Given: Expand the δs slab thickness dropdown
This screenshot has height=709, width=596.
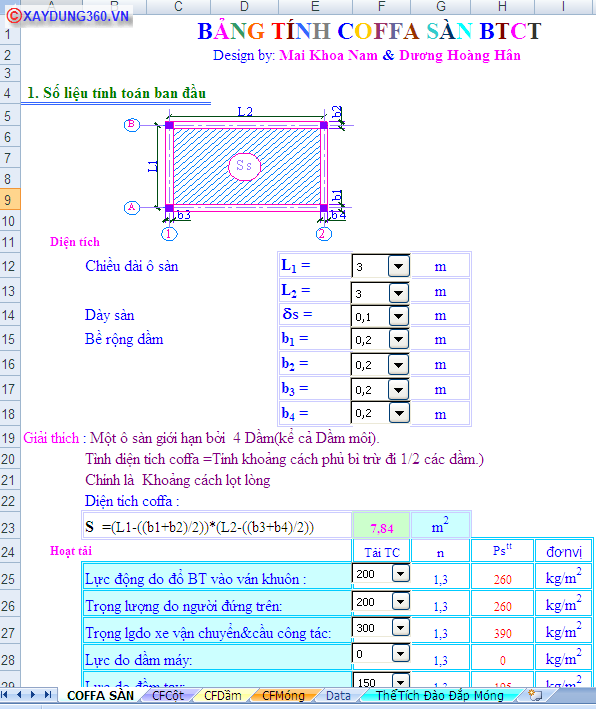Looking at the screenshot, I should tap(398, 316).
